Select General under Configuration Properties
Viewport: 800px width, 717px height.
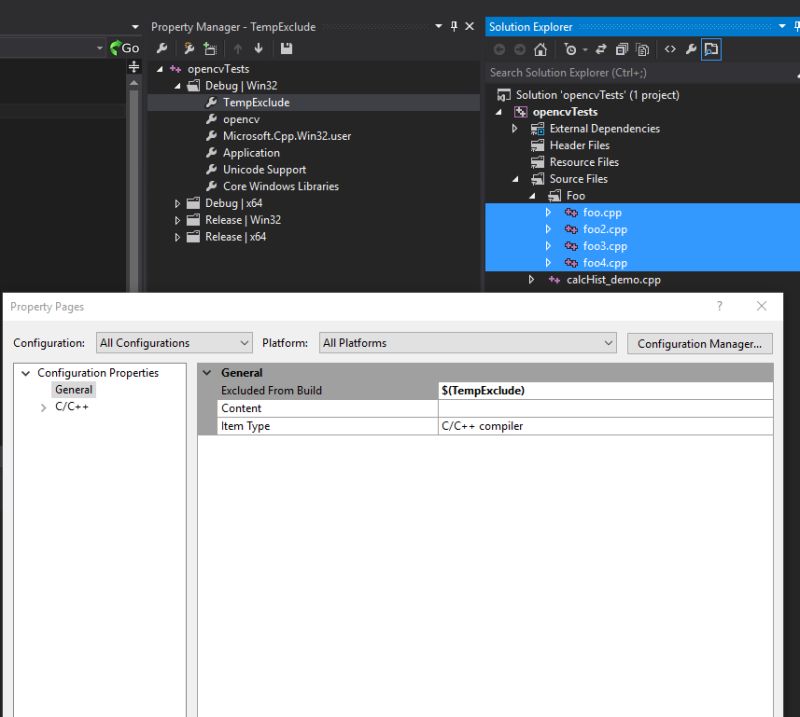pyautogui.click(x=74, y=389)
